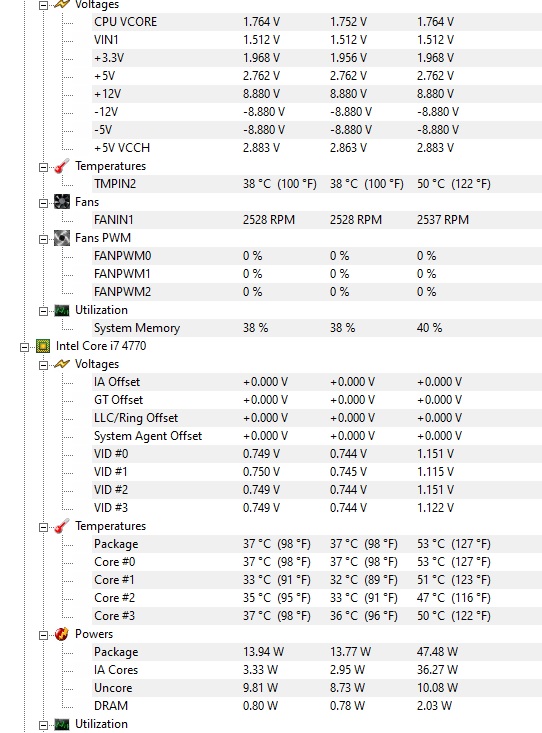
Task: Select the FANIN1 fan speed row
Action: pos(317,220)
